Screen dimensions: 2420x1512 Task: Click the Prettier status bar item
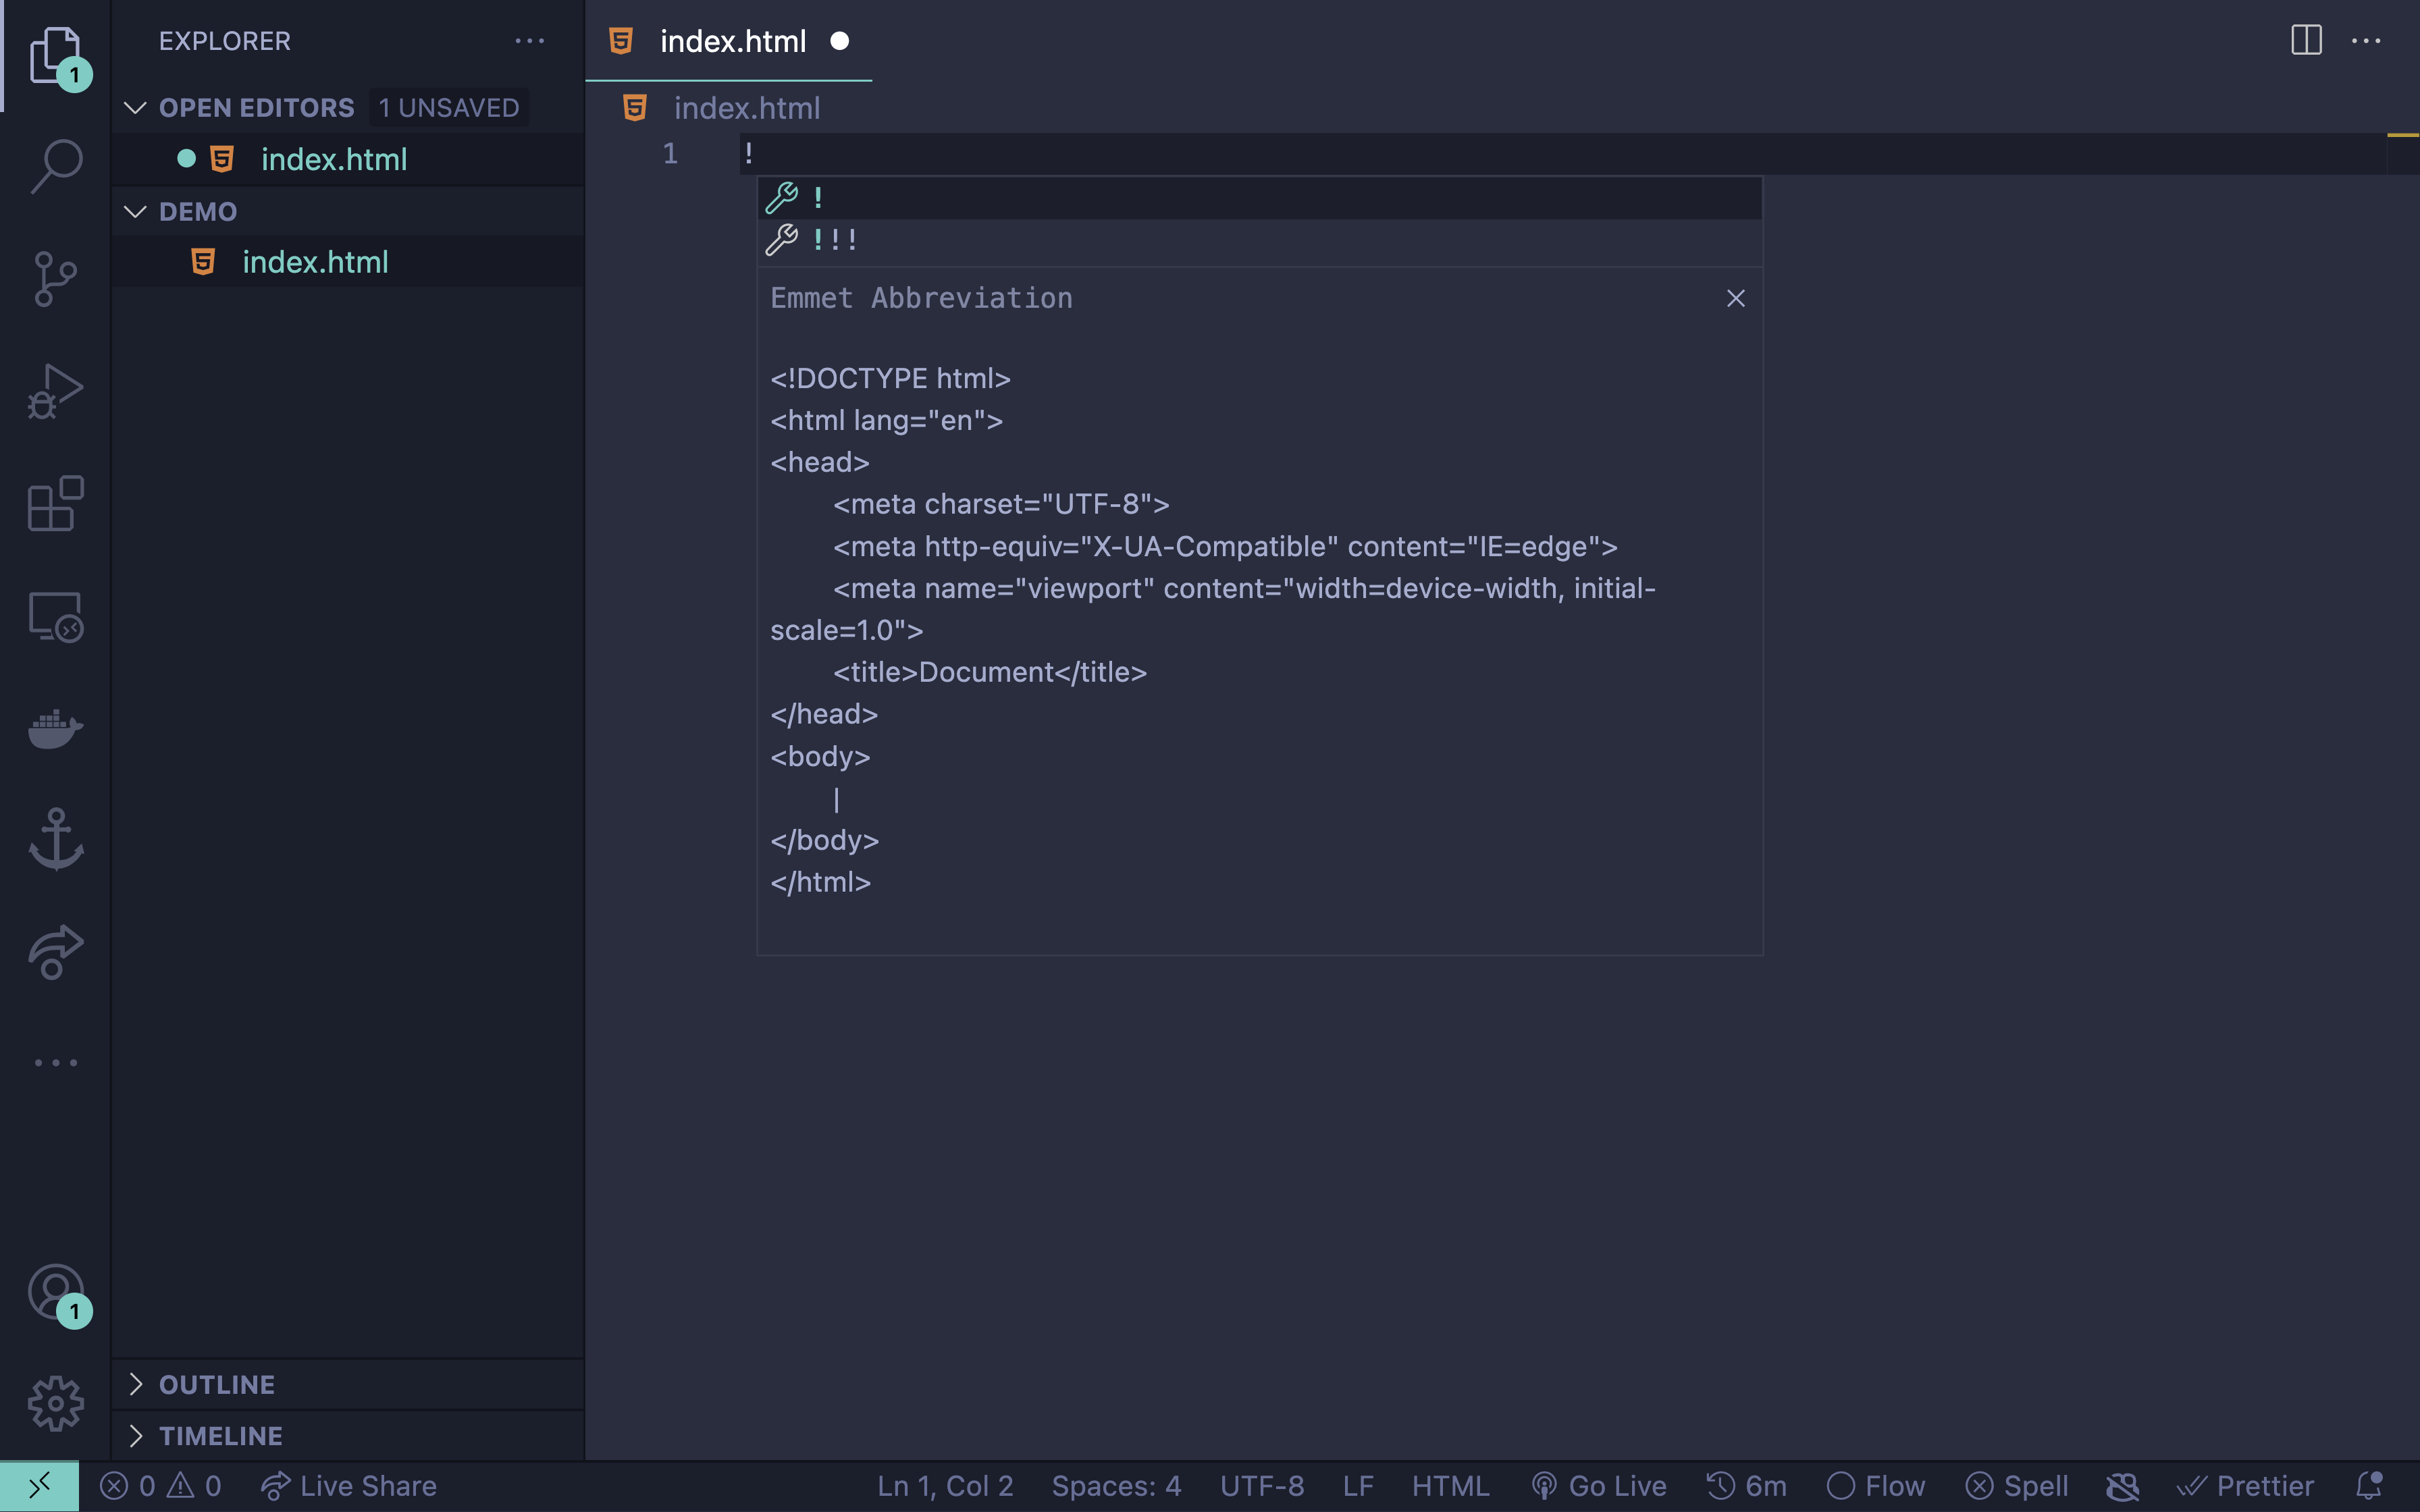click(2246, 1486)
